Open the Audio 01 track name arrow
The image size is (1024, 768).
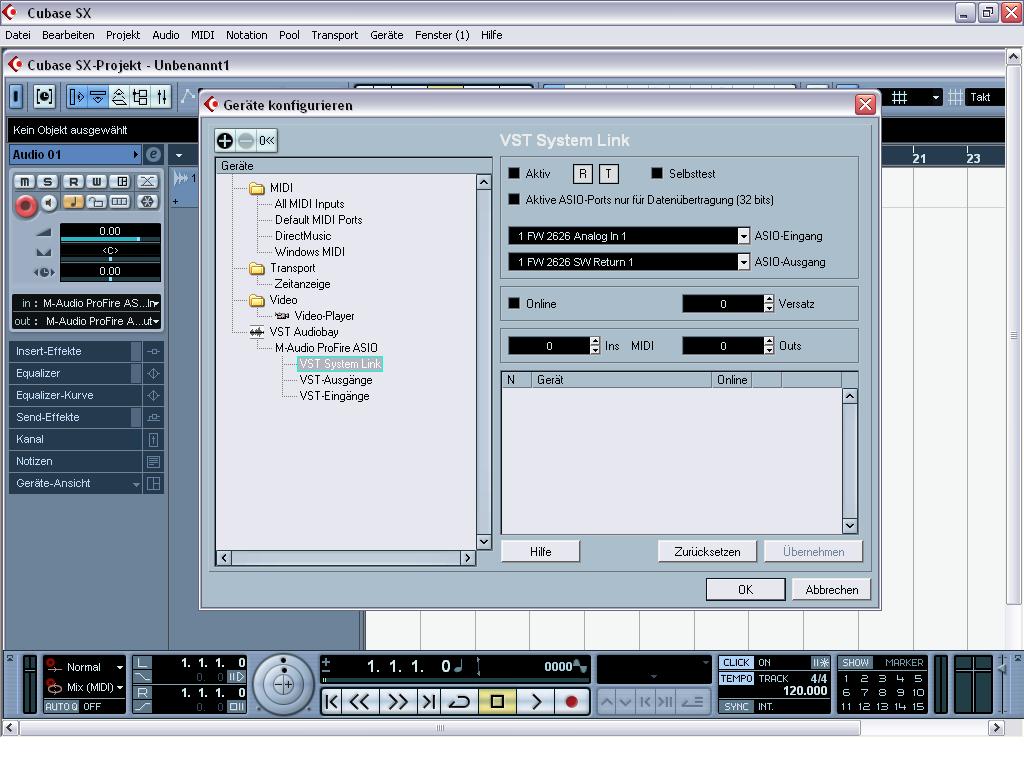click(135, 155)
